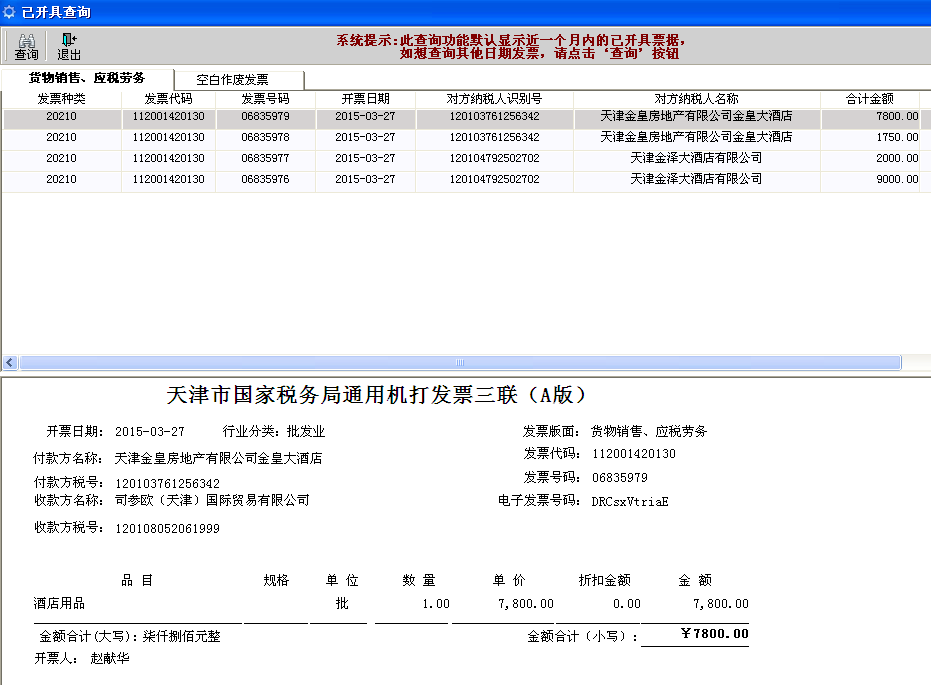Switch to 货物销售、应税劳务 tab

87,78
